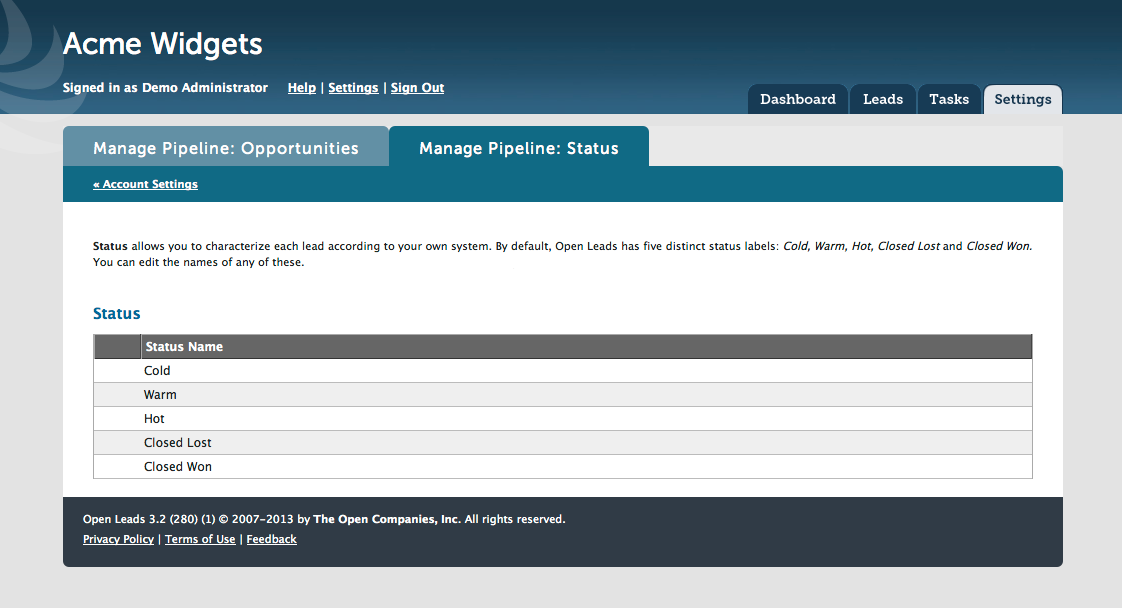Click the Help link in header
Viewport: 1122px width, 608px height.
(301, 87)
